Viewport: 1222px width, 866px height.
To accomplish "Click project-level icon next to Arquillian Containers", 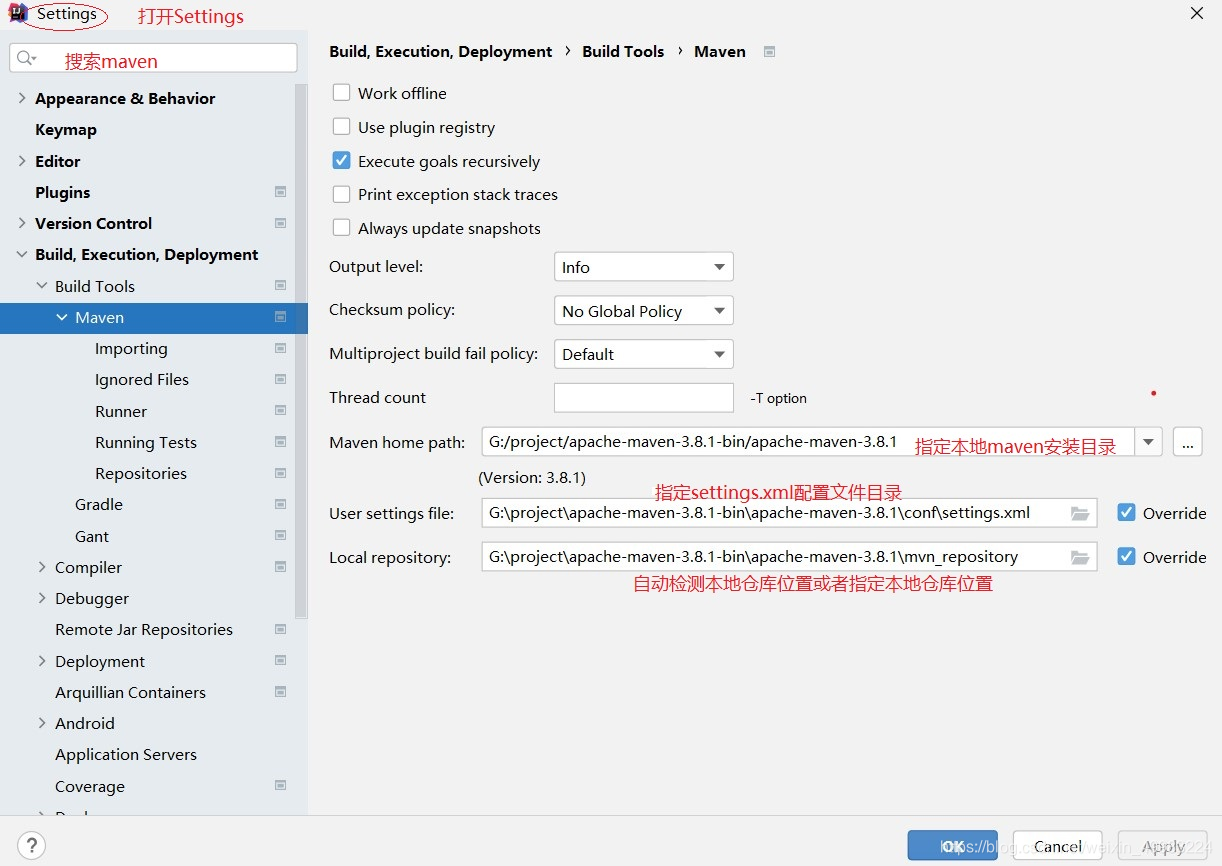I will pos(281,692).
